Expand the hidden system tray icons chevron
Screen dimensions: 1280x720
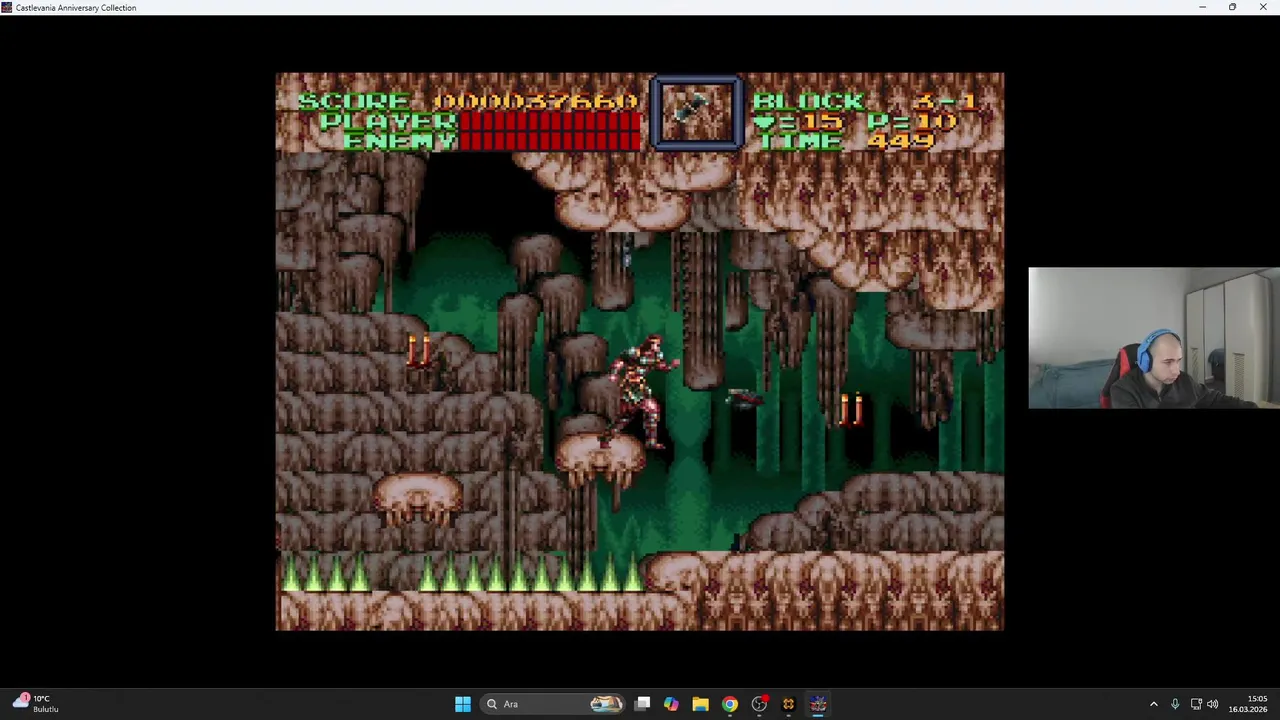pos(1153,704)
